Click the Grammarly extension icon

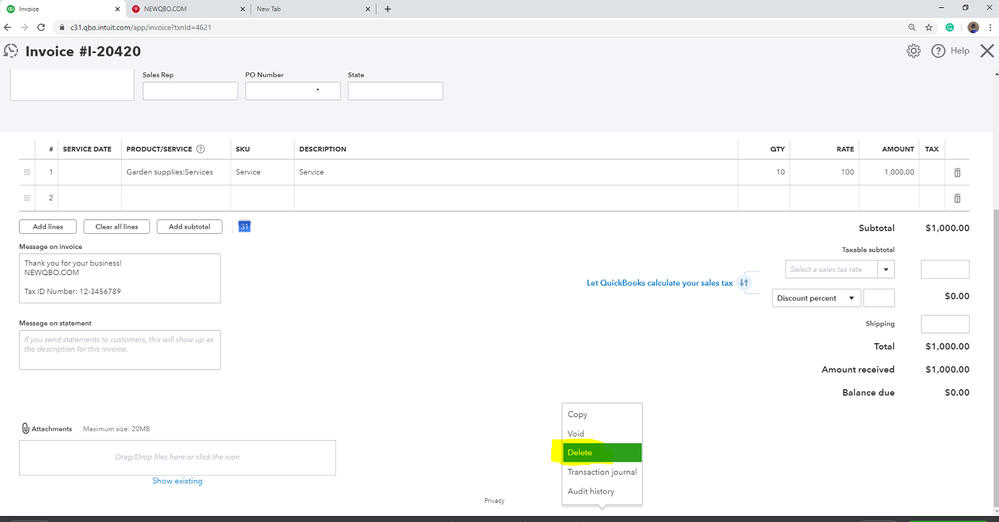point(949,27)
